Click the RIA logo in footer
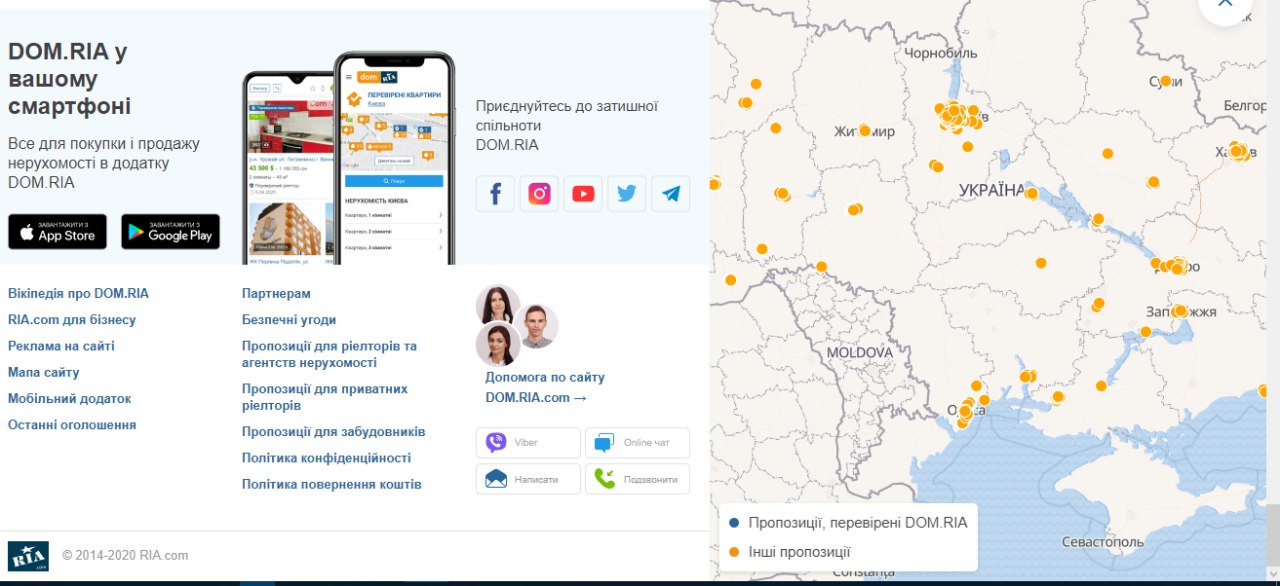The width and height of the screenshot is (1280, 586). [x=28, y=556]
